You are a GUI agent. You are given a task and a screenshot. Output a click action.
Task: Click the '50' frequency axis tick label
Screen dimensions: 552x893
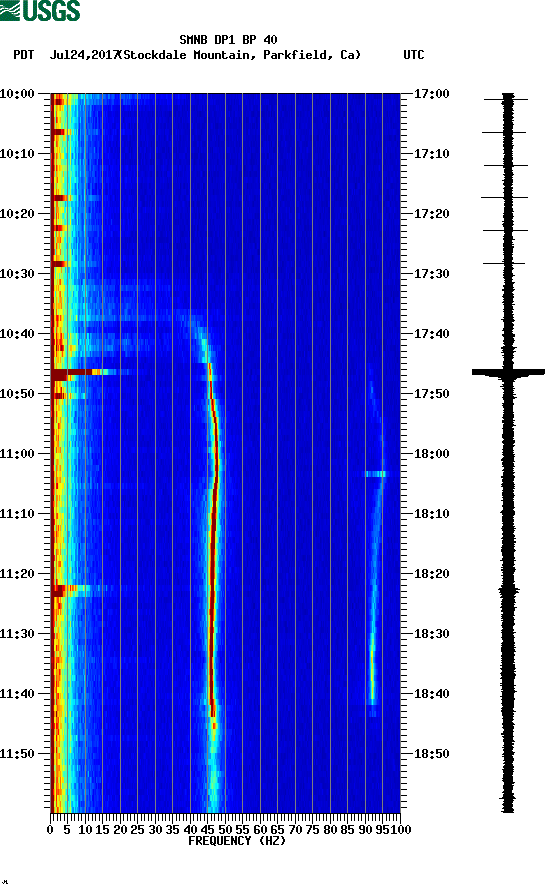tap(225, 830)
